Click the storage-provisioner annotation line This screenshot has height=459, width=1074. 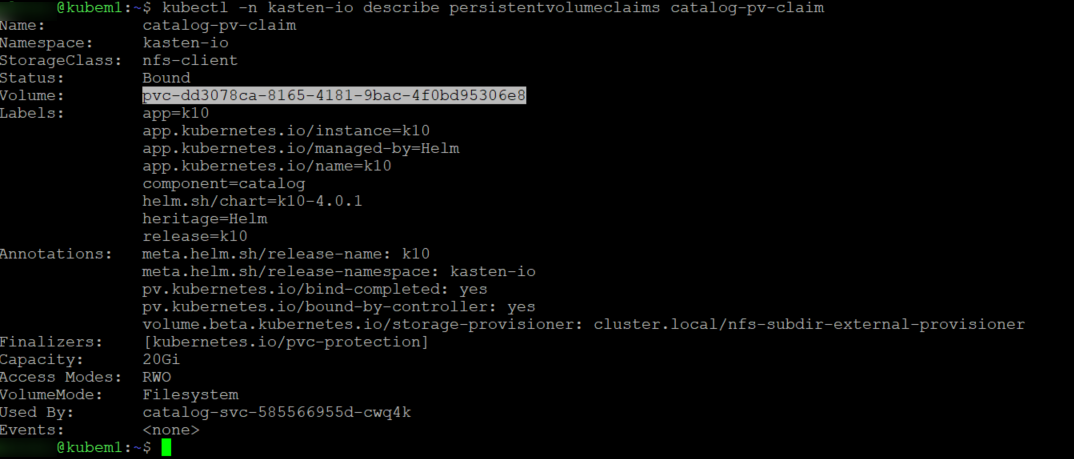coord(583,324)
